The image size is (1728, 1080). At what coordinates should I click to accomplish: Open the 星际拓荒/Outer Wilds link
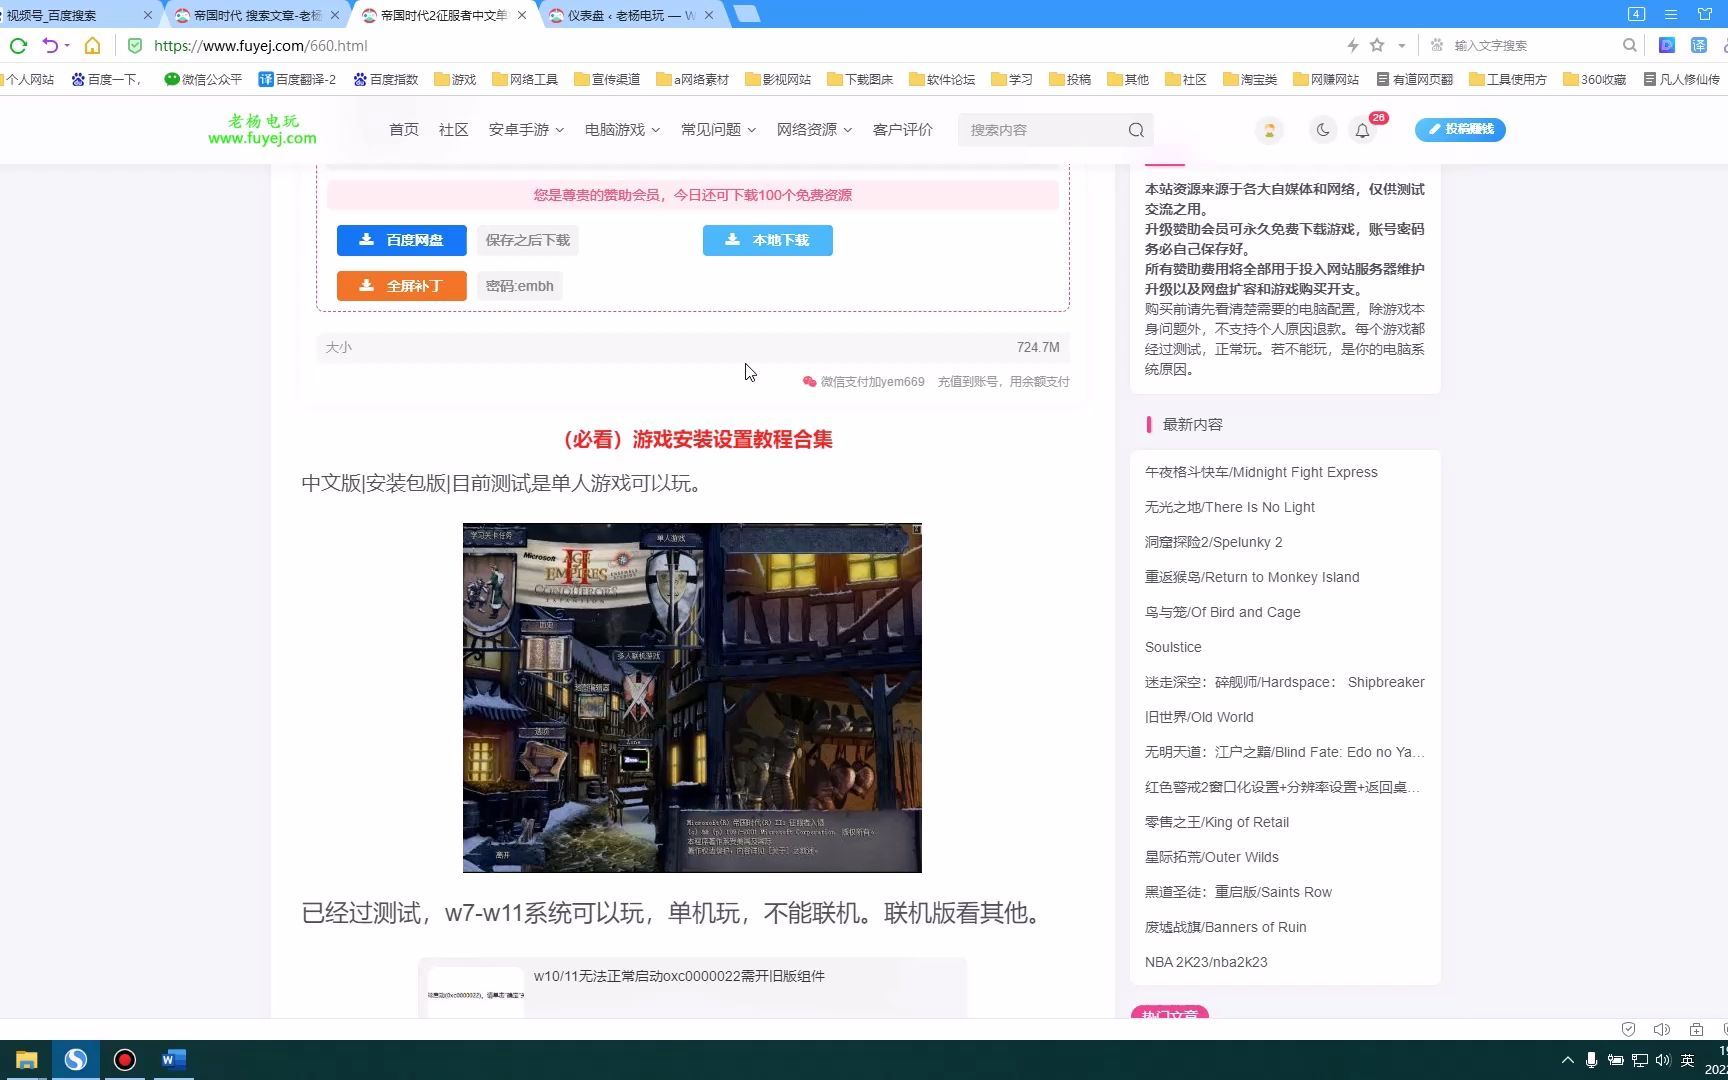pos(1211,857)
